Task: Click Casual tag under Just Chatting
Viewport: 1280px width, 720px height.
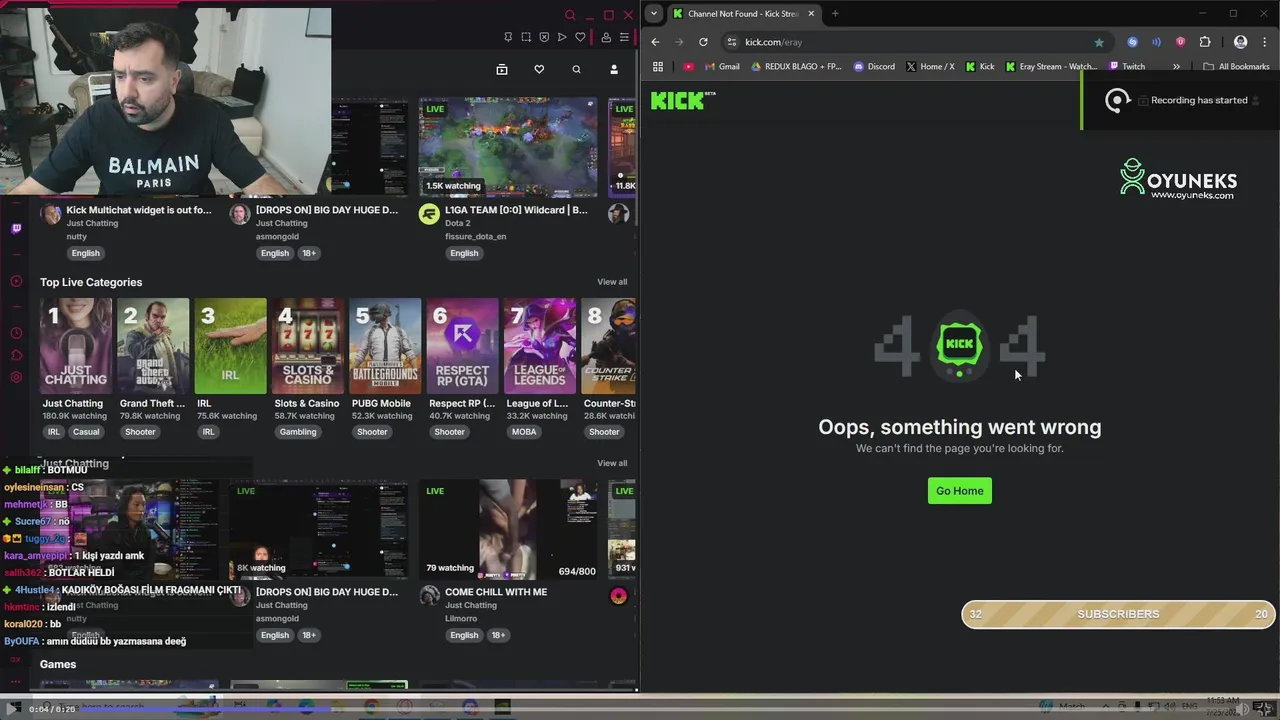Action: click(86, 432)
